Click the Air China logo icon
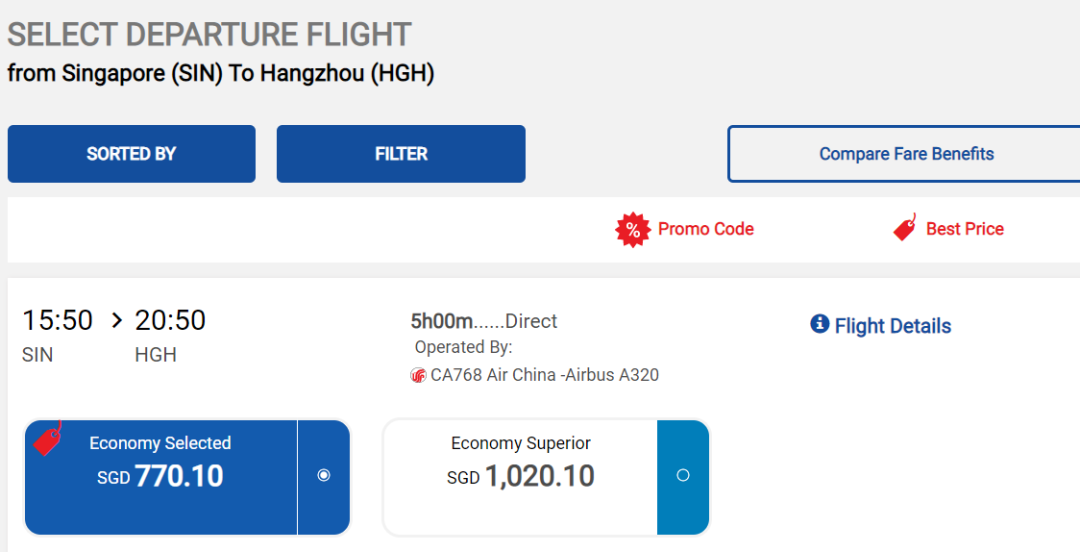The image size is (1080, 552). point(418,376)
